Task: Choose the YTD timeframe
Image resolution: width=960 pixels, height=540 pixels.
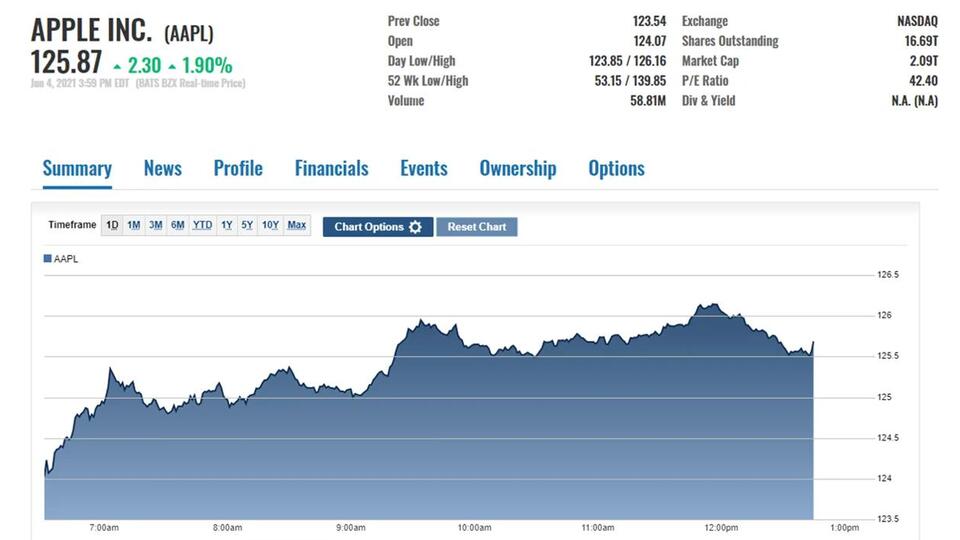Action: coord(202,225)
